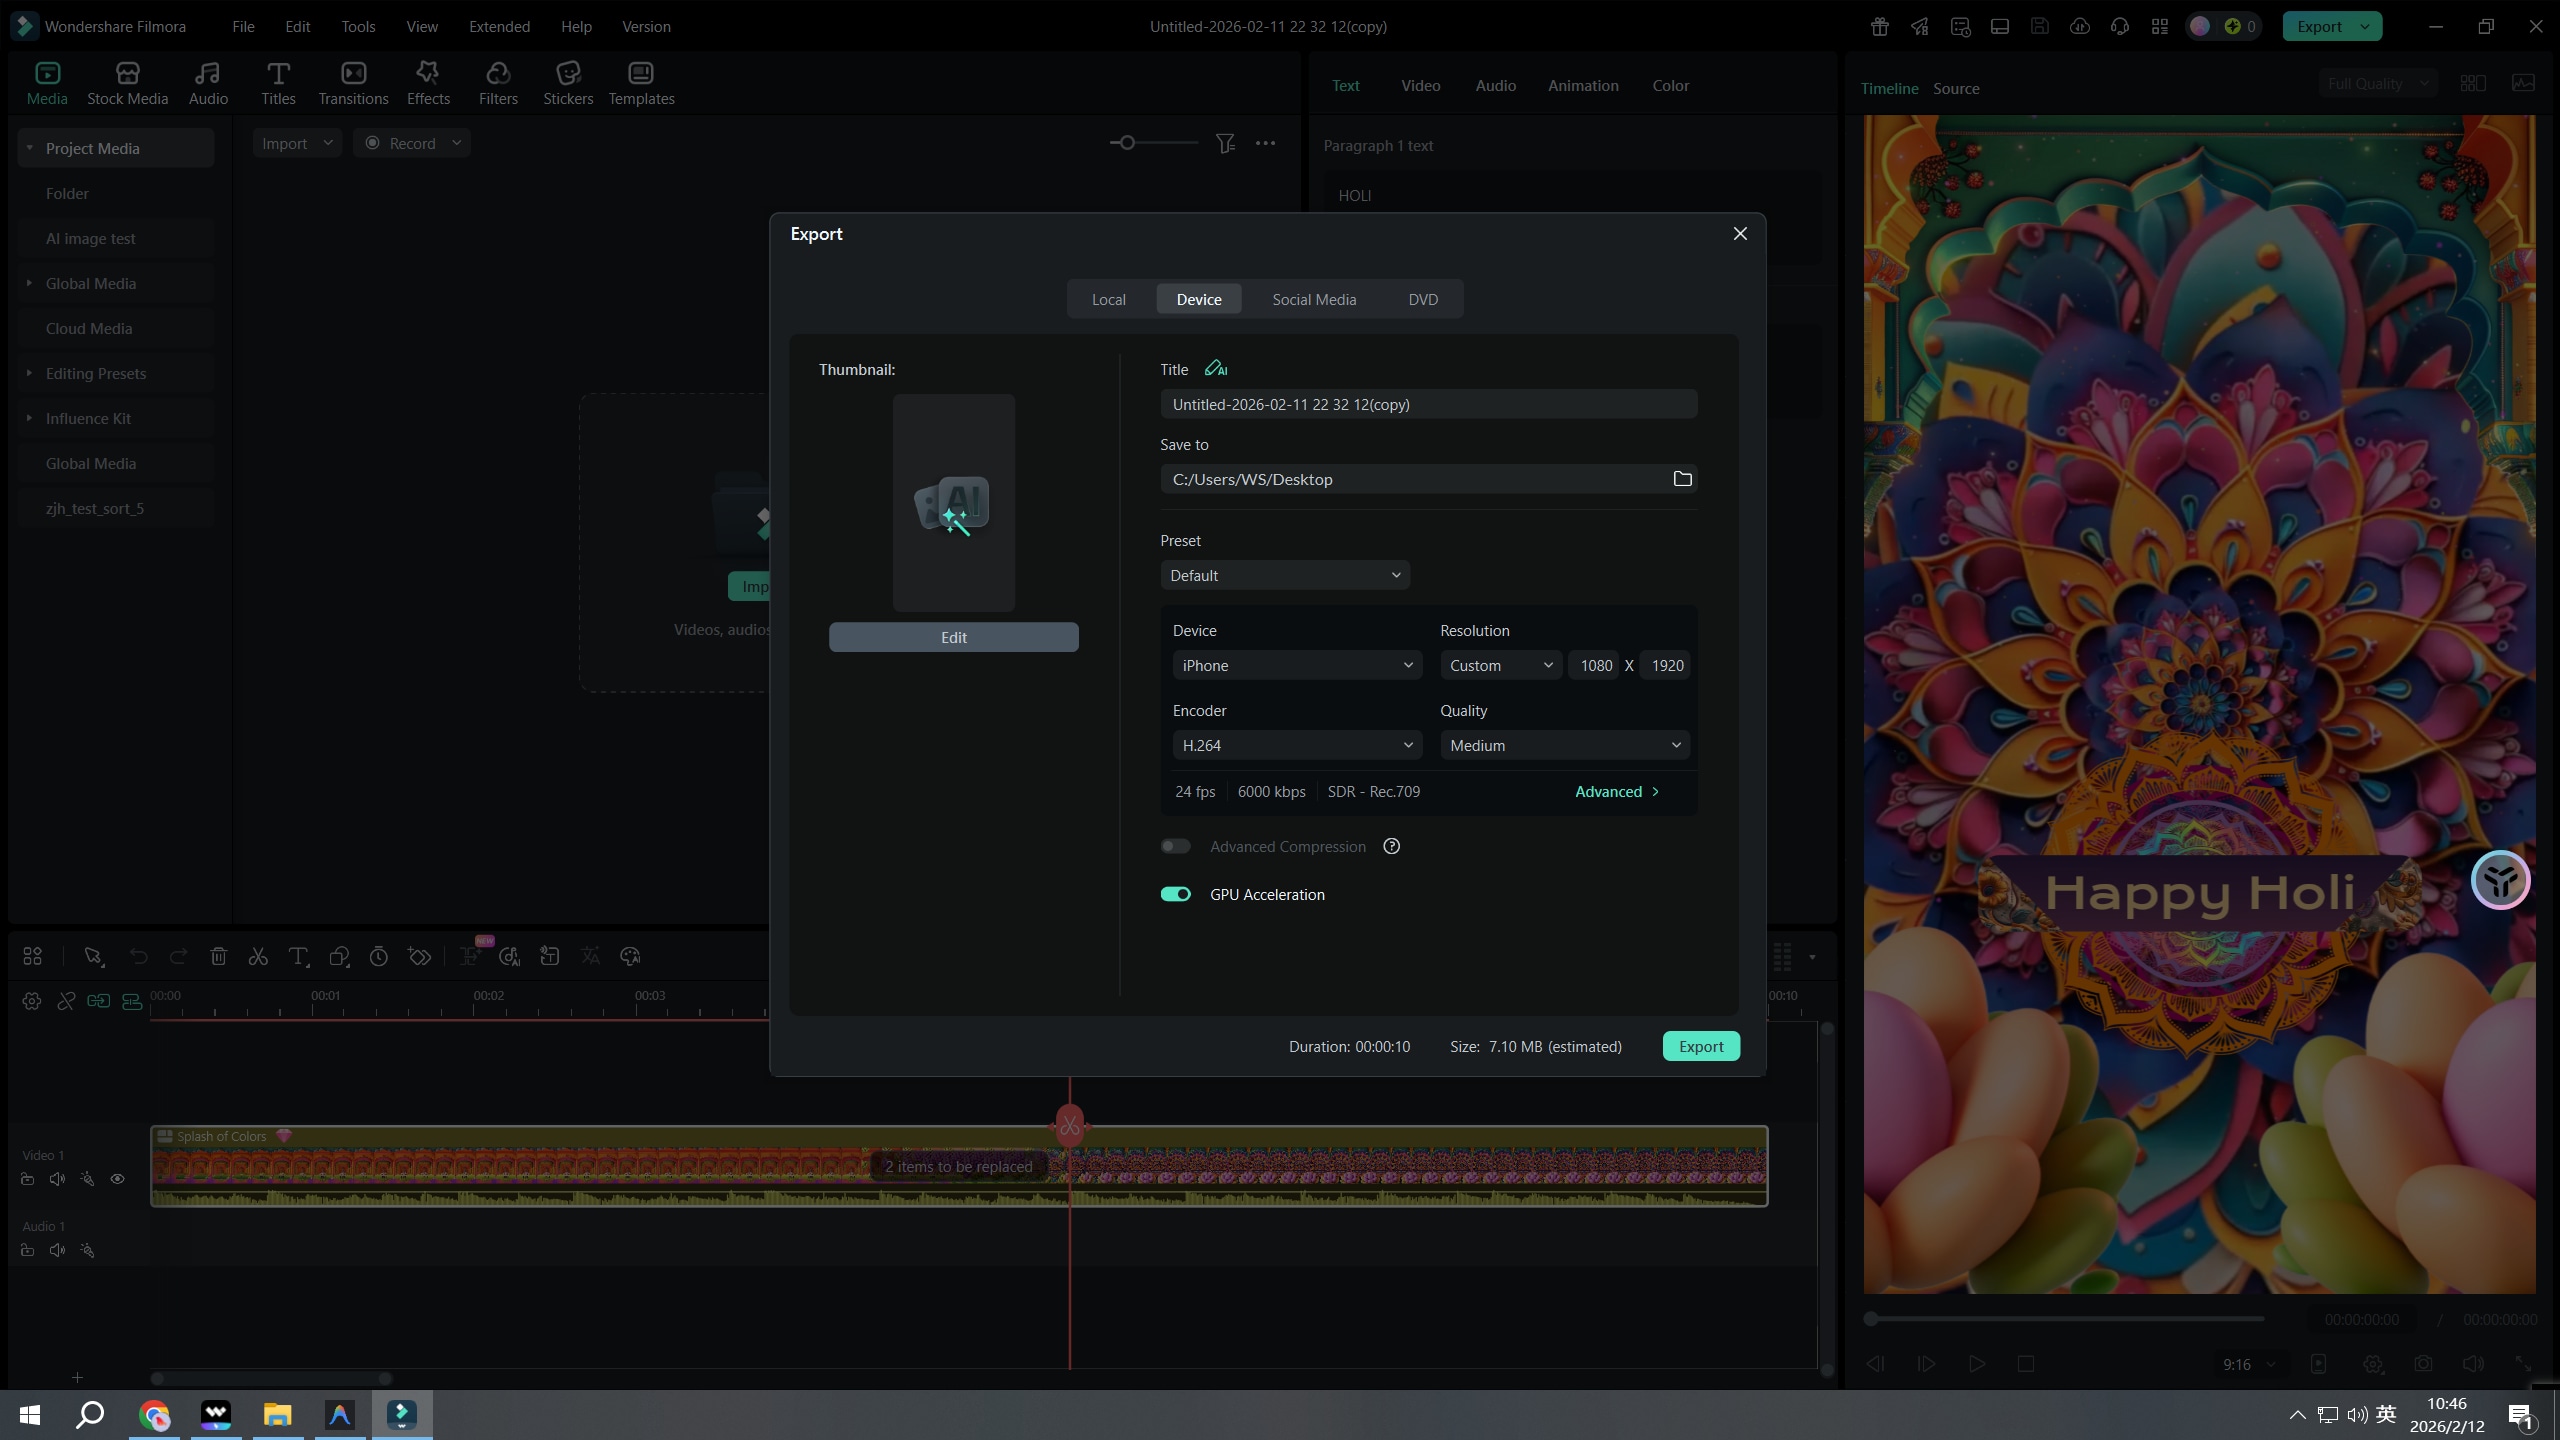Adjust the media zoom slider
Image resolution: width=2560 pixels, height=1440 pixels.
(x=1129, y=143)
